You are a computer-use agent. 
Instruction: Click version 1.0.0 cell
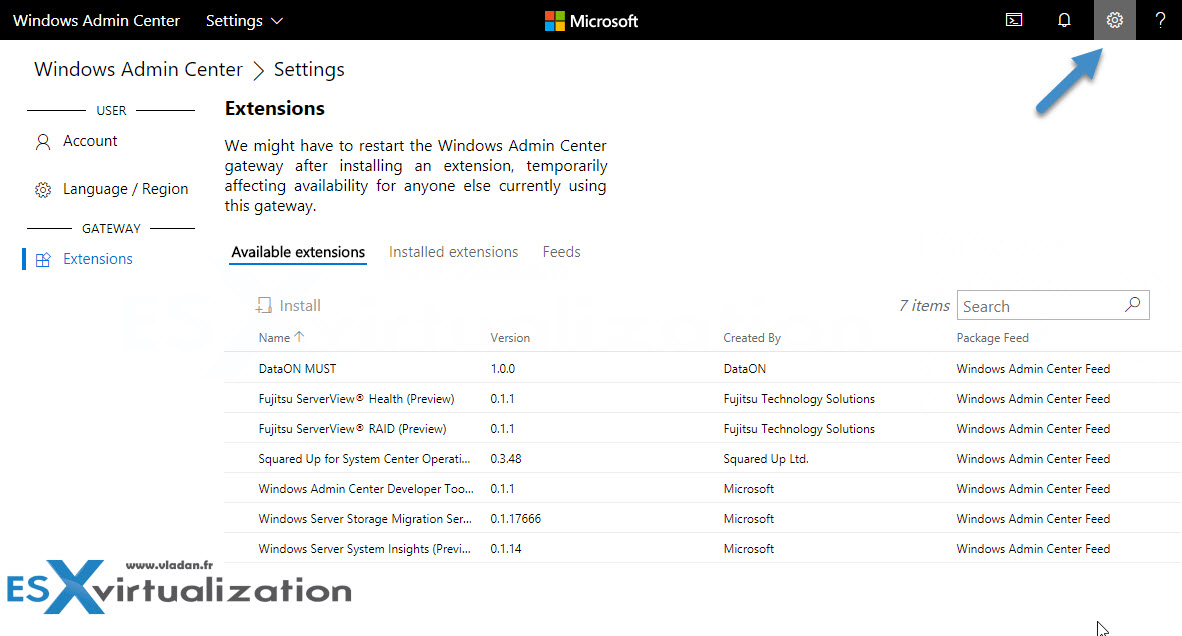503,368
